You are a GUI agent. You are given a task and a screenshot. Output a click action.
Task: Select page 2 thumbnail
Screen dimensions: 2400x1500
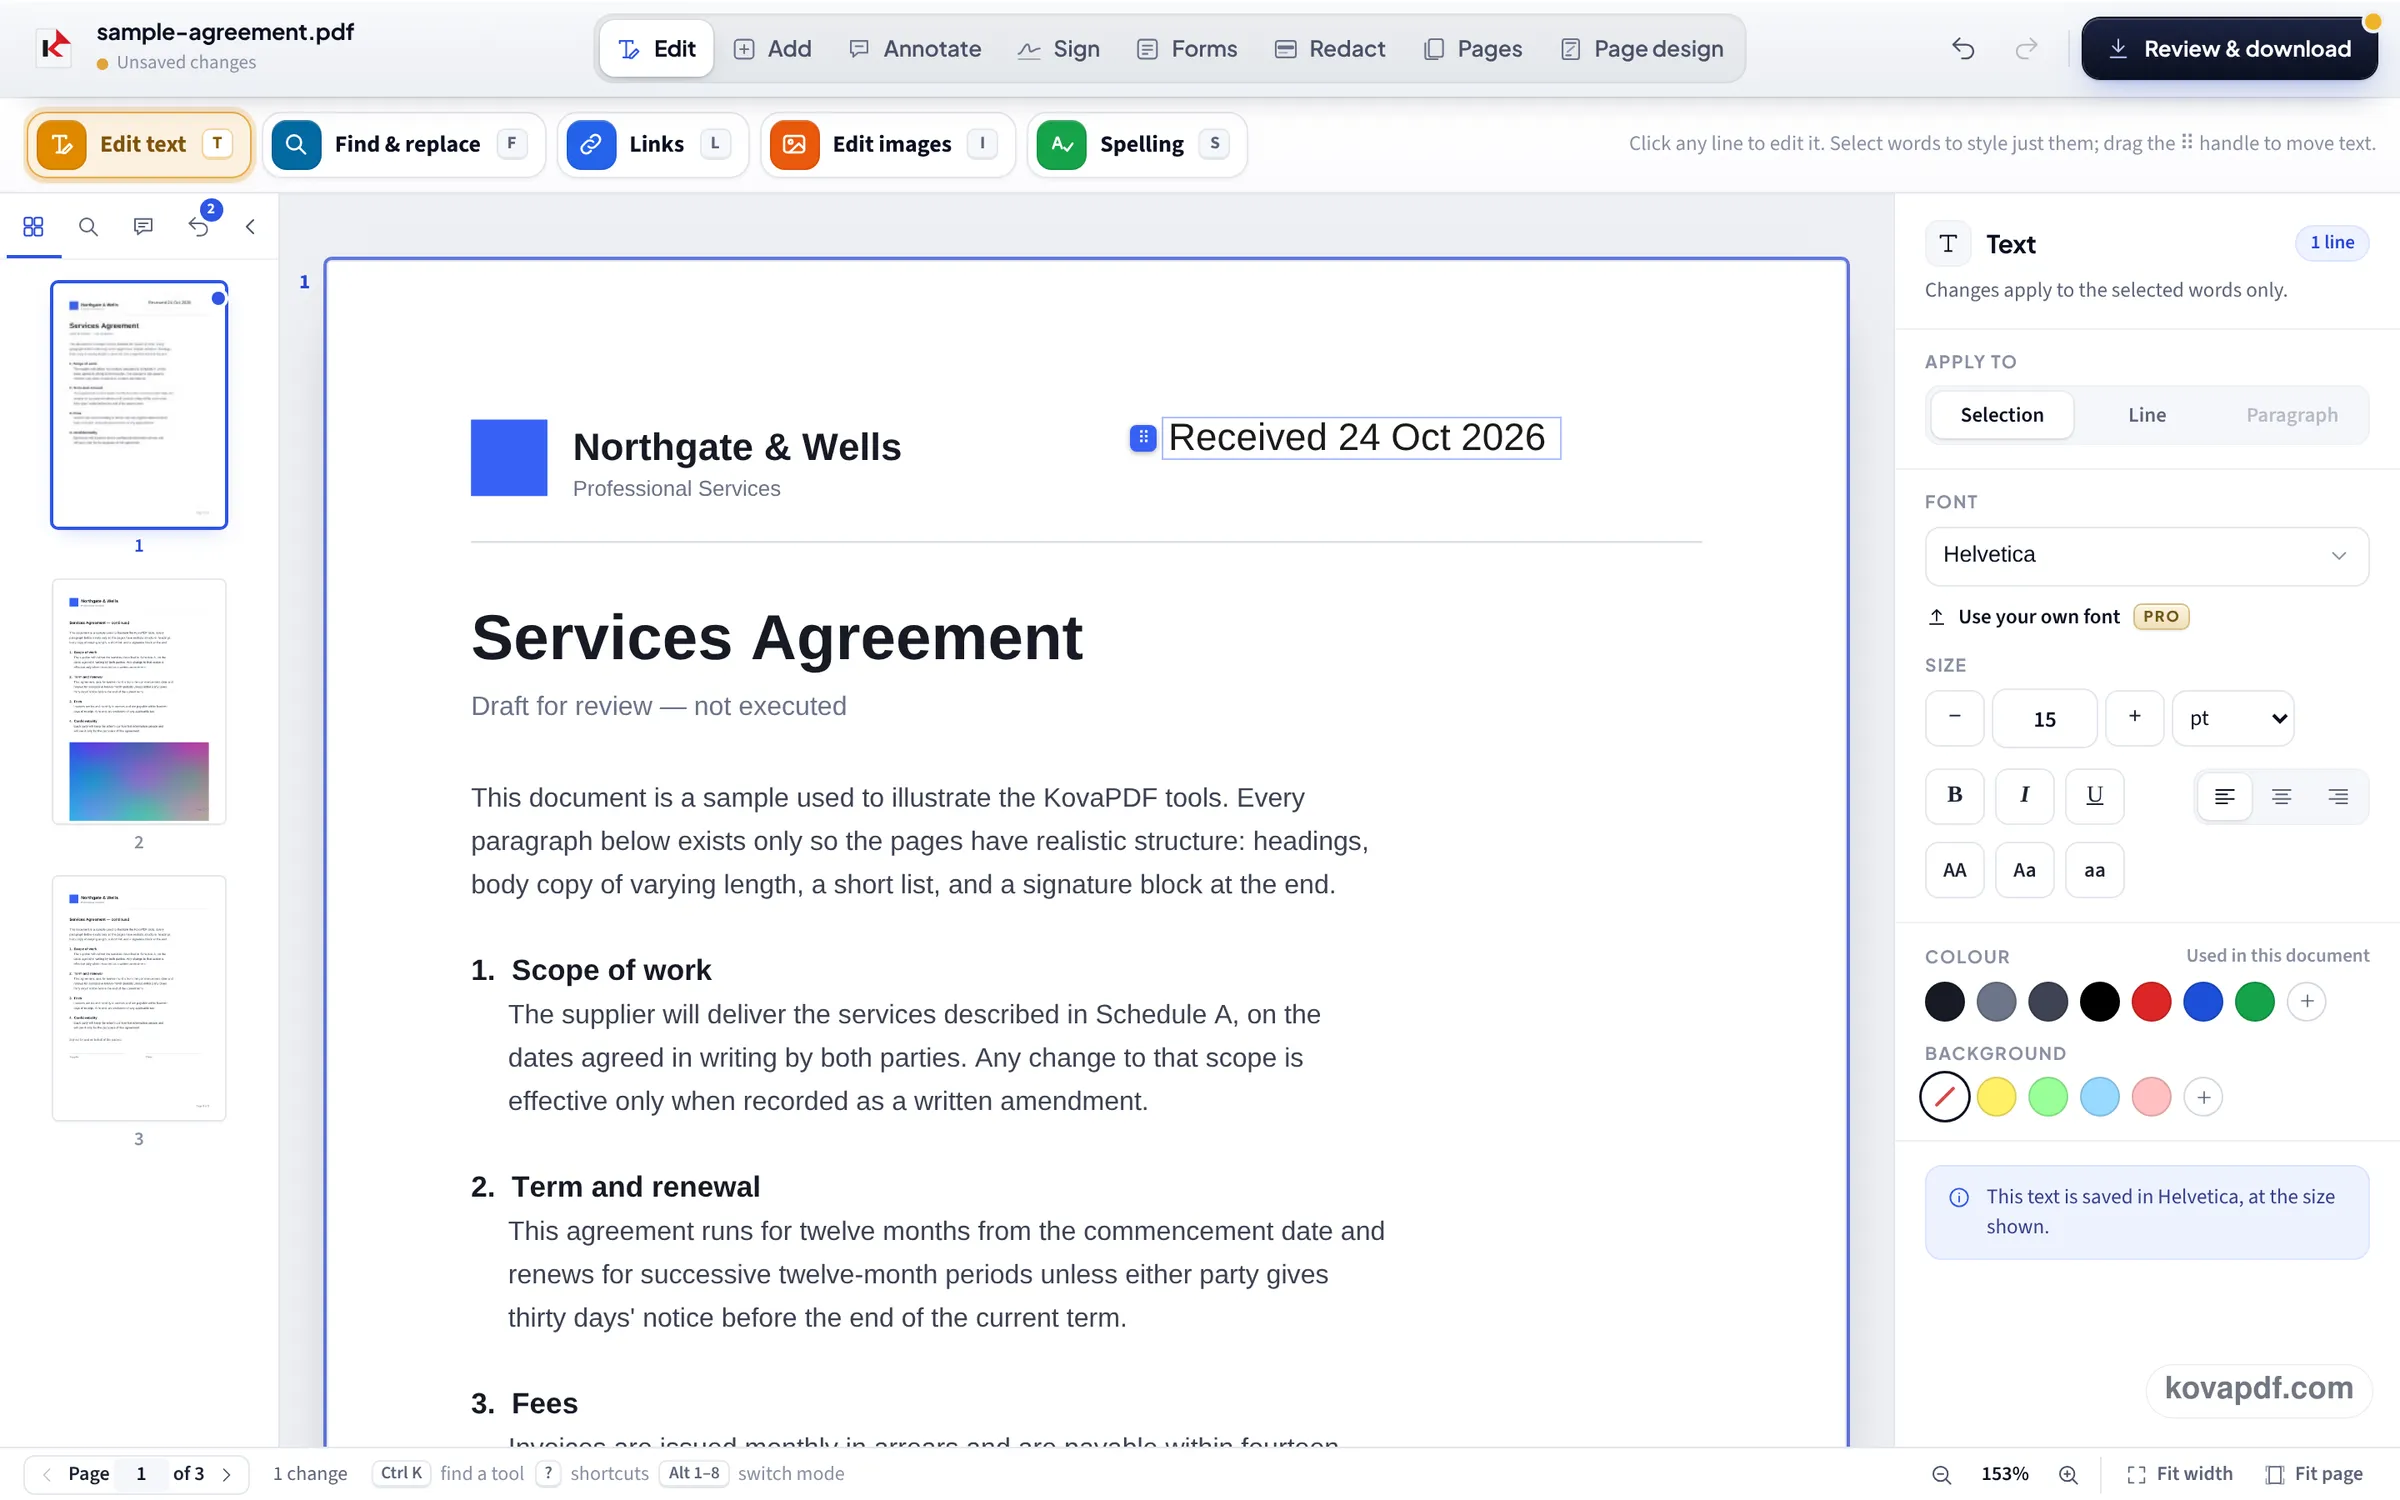coord(139,702)
